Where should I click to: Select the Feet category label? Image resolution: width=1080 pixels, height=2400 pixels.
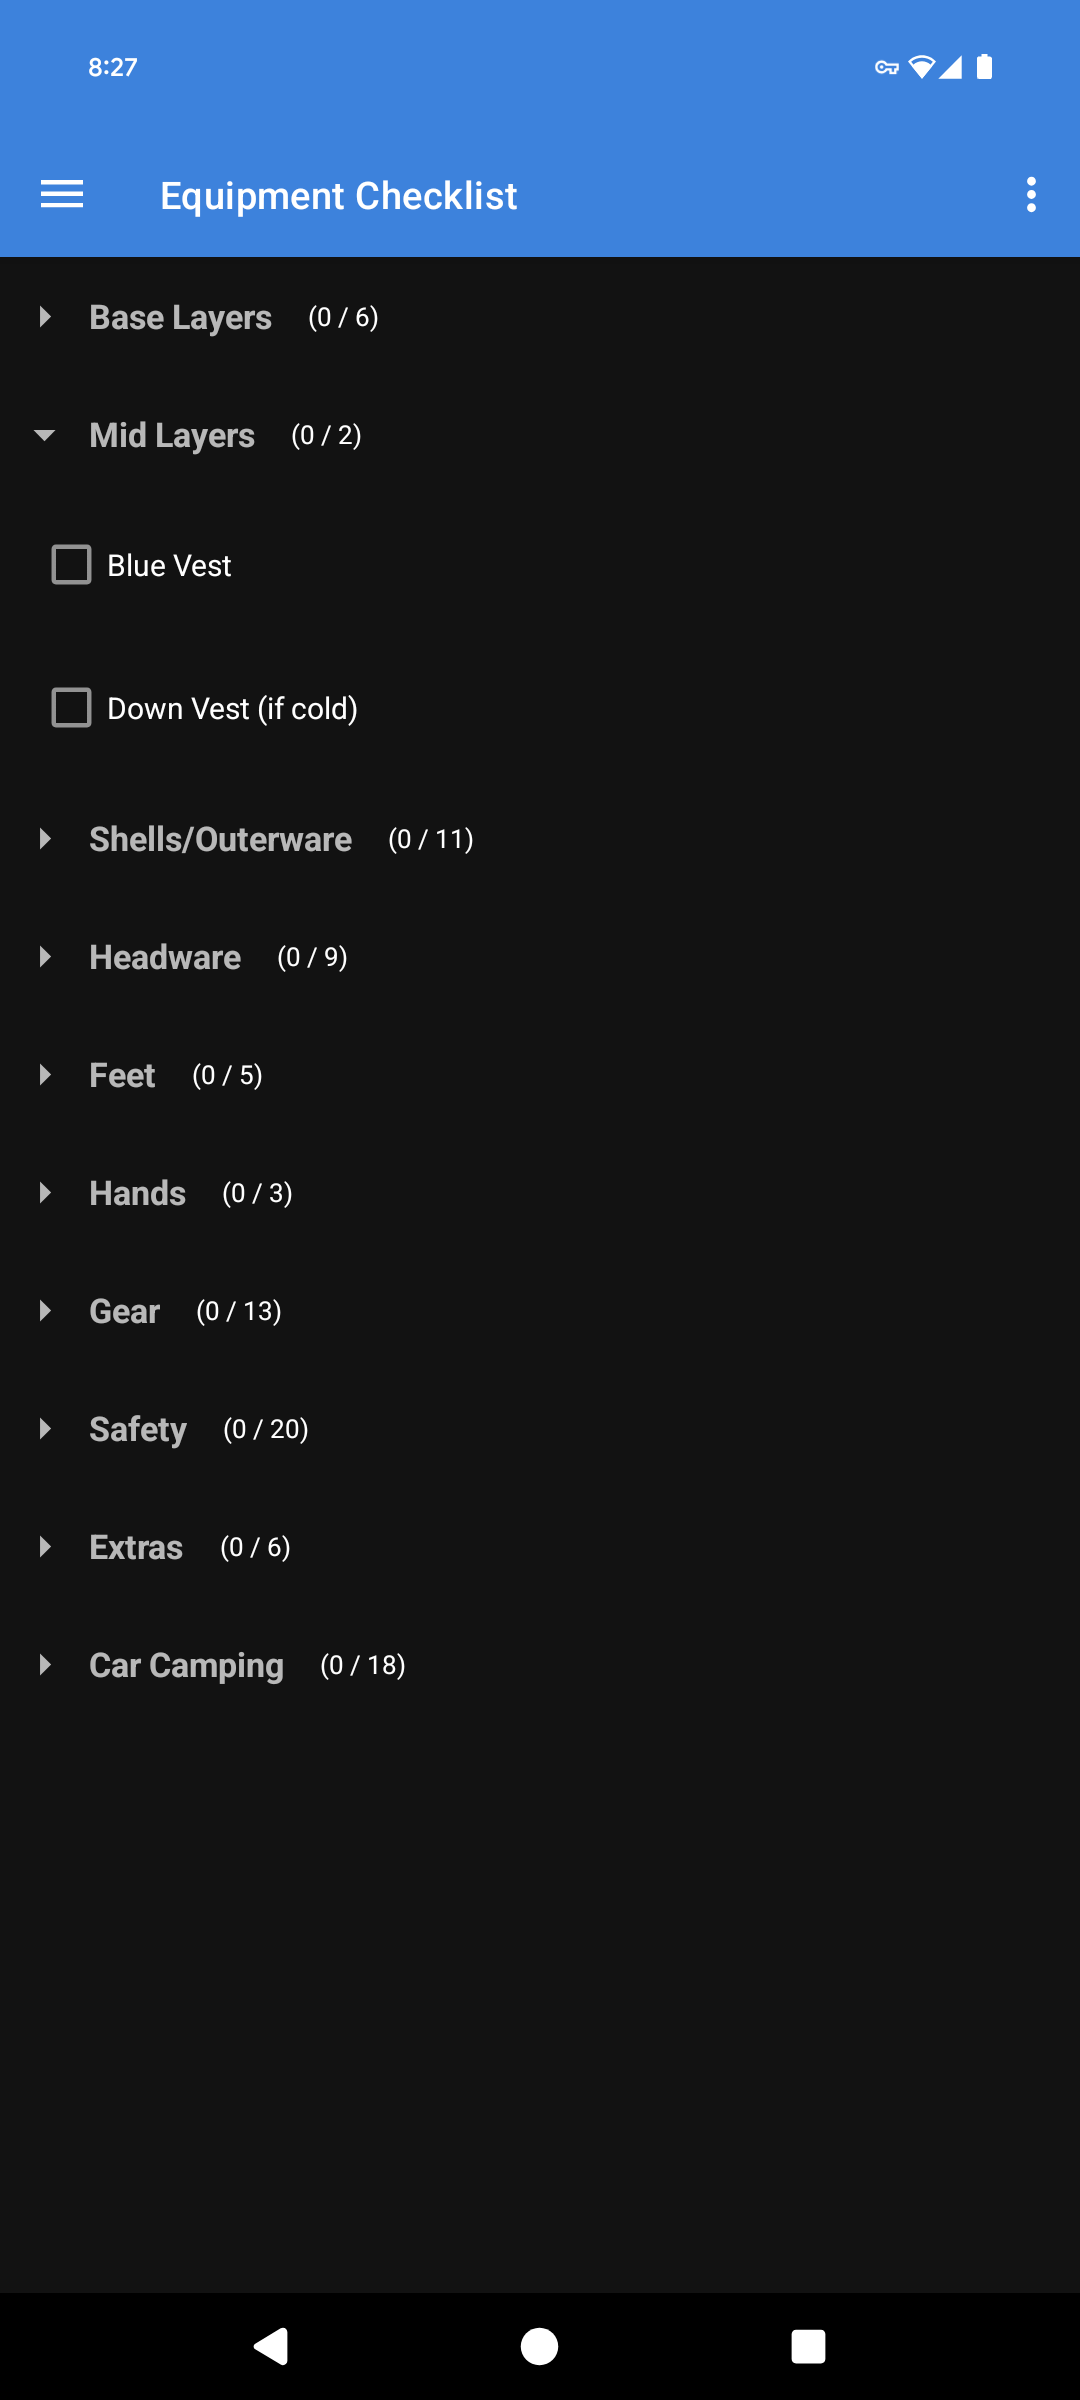coord(122,1075)
